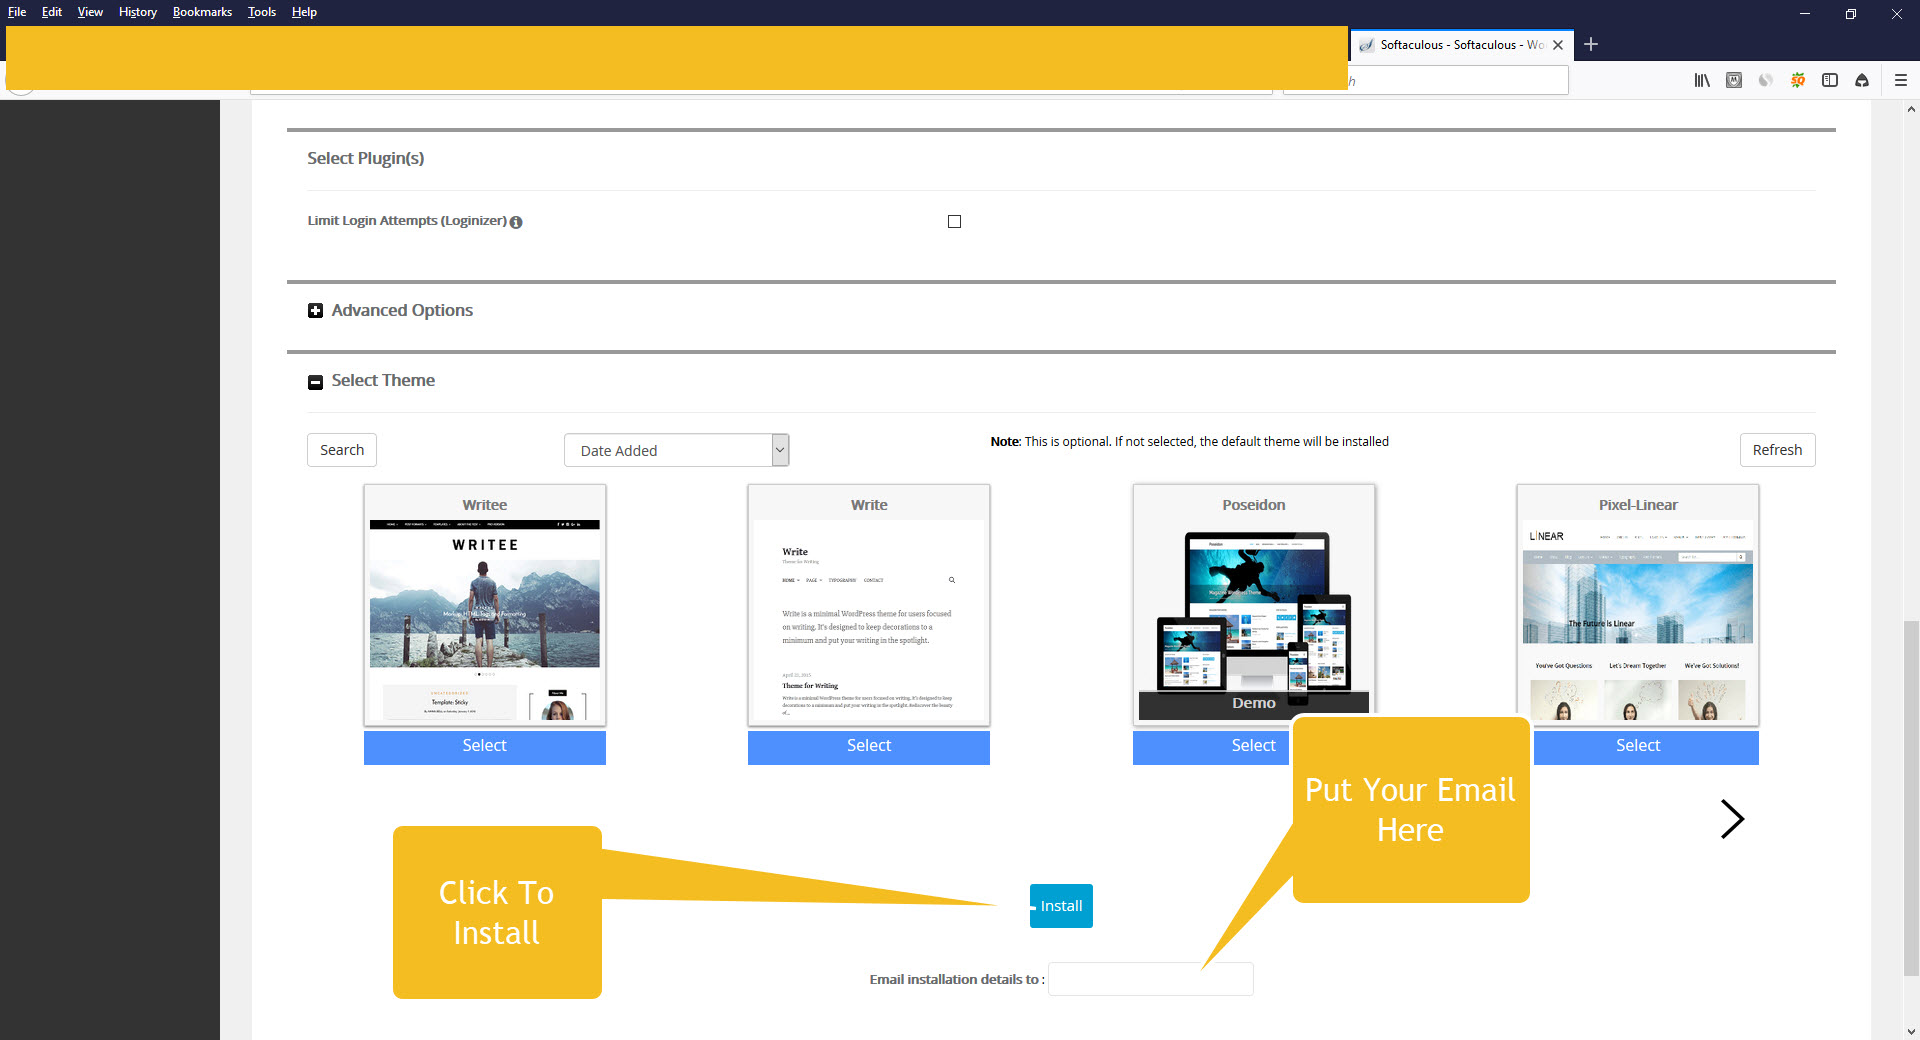
Task: Go to next themes with right arrow
Action: pyautogui.click(x=1732, y=819)
